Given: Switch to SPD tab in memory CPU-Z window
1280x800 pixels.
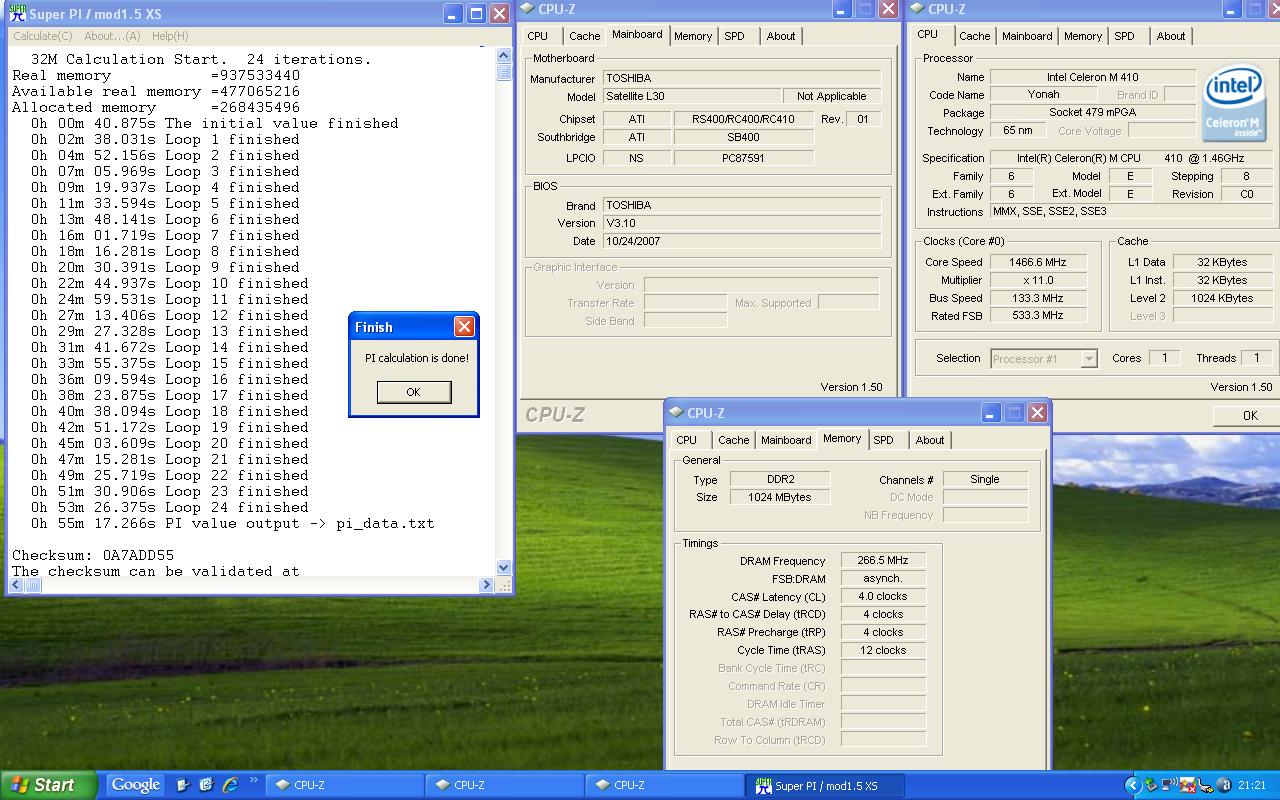Looking at the screenshot, I should pyautogui.click(x=883, y=440).
